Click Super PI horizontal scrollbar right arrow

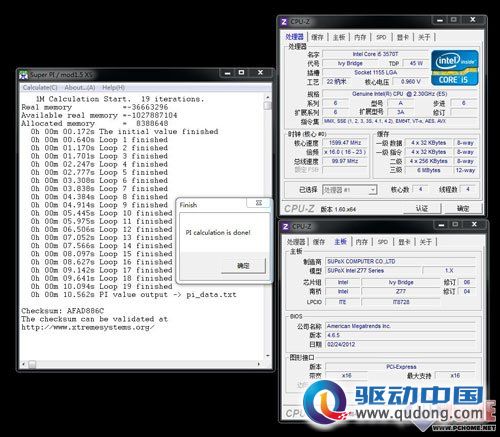[x=259, y=364]
